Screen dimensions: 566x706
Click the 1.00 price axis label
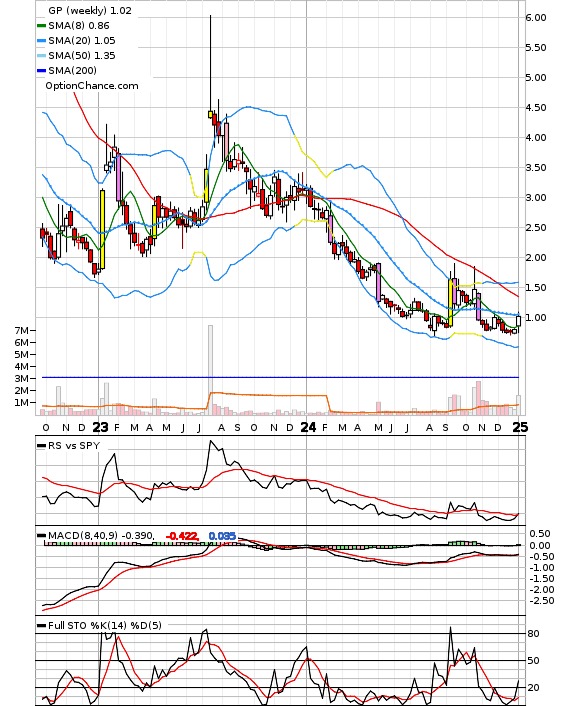tap(536, 318)
